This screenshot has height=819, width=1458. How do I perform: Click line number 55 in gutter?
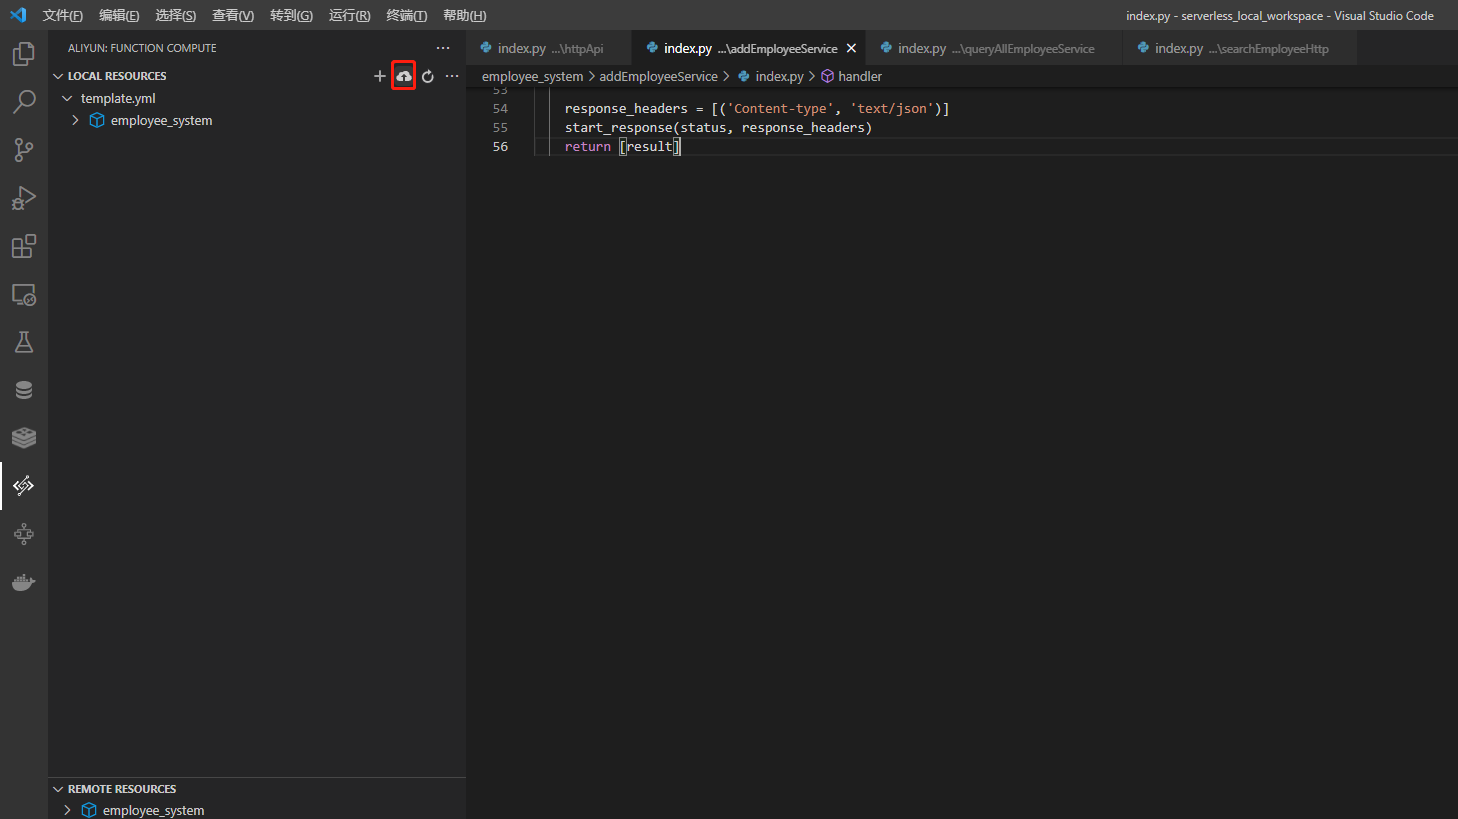(x=500, y=127)
